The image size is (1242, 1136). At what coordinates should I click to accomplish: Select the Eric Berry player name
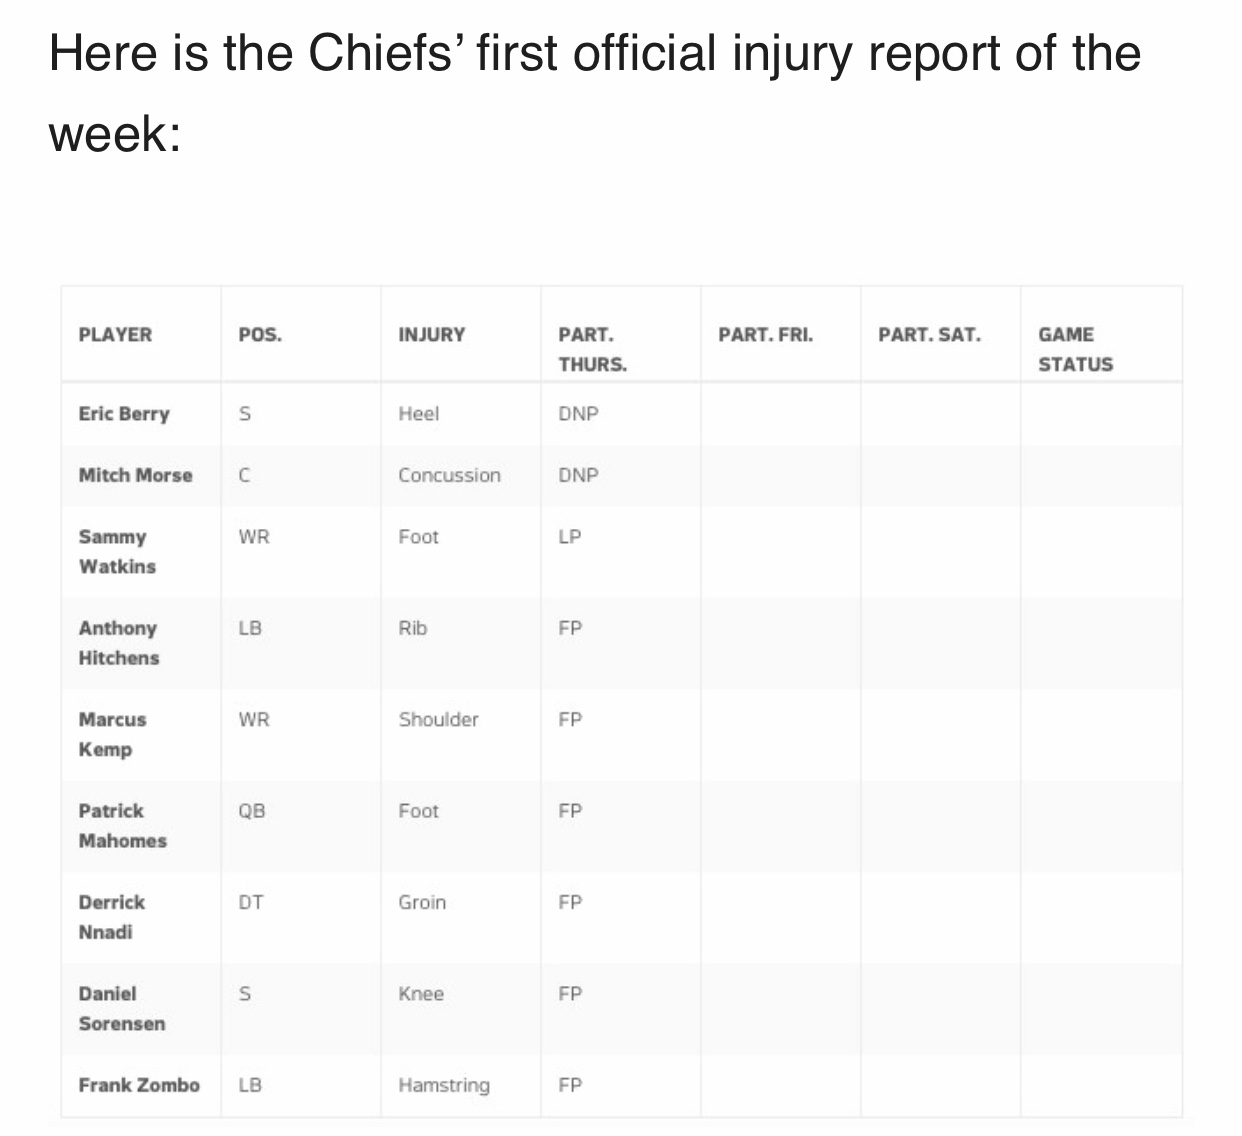pyautogui.click(x=124, y=414)
